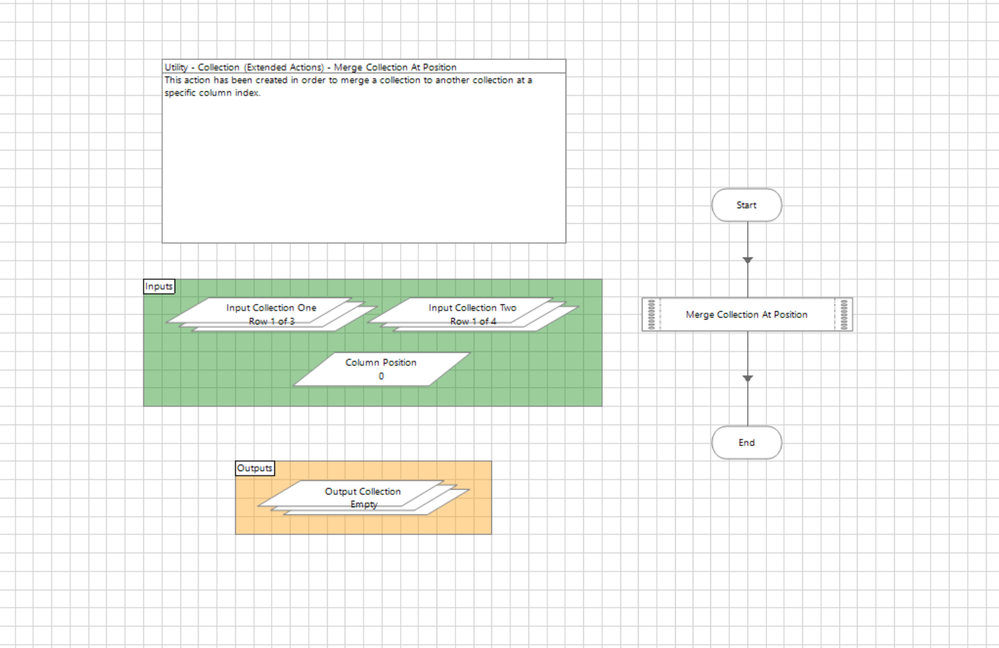Screen dimensions: 999x648
Task: Select the Input Collection Two data item
Action: click(x=473, y=314)
